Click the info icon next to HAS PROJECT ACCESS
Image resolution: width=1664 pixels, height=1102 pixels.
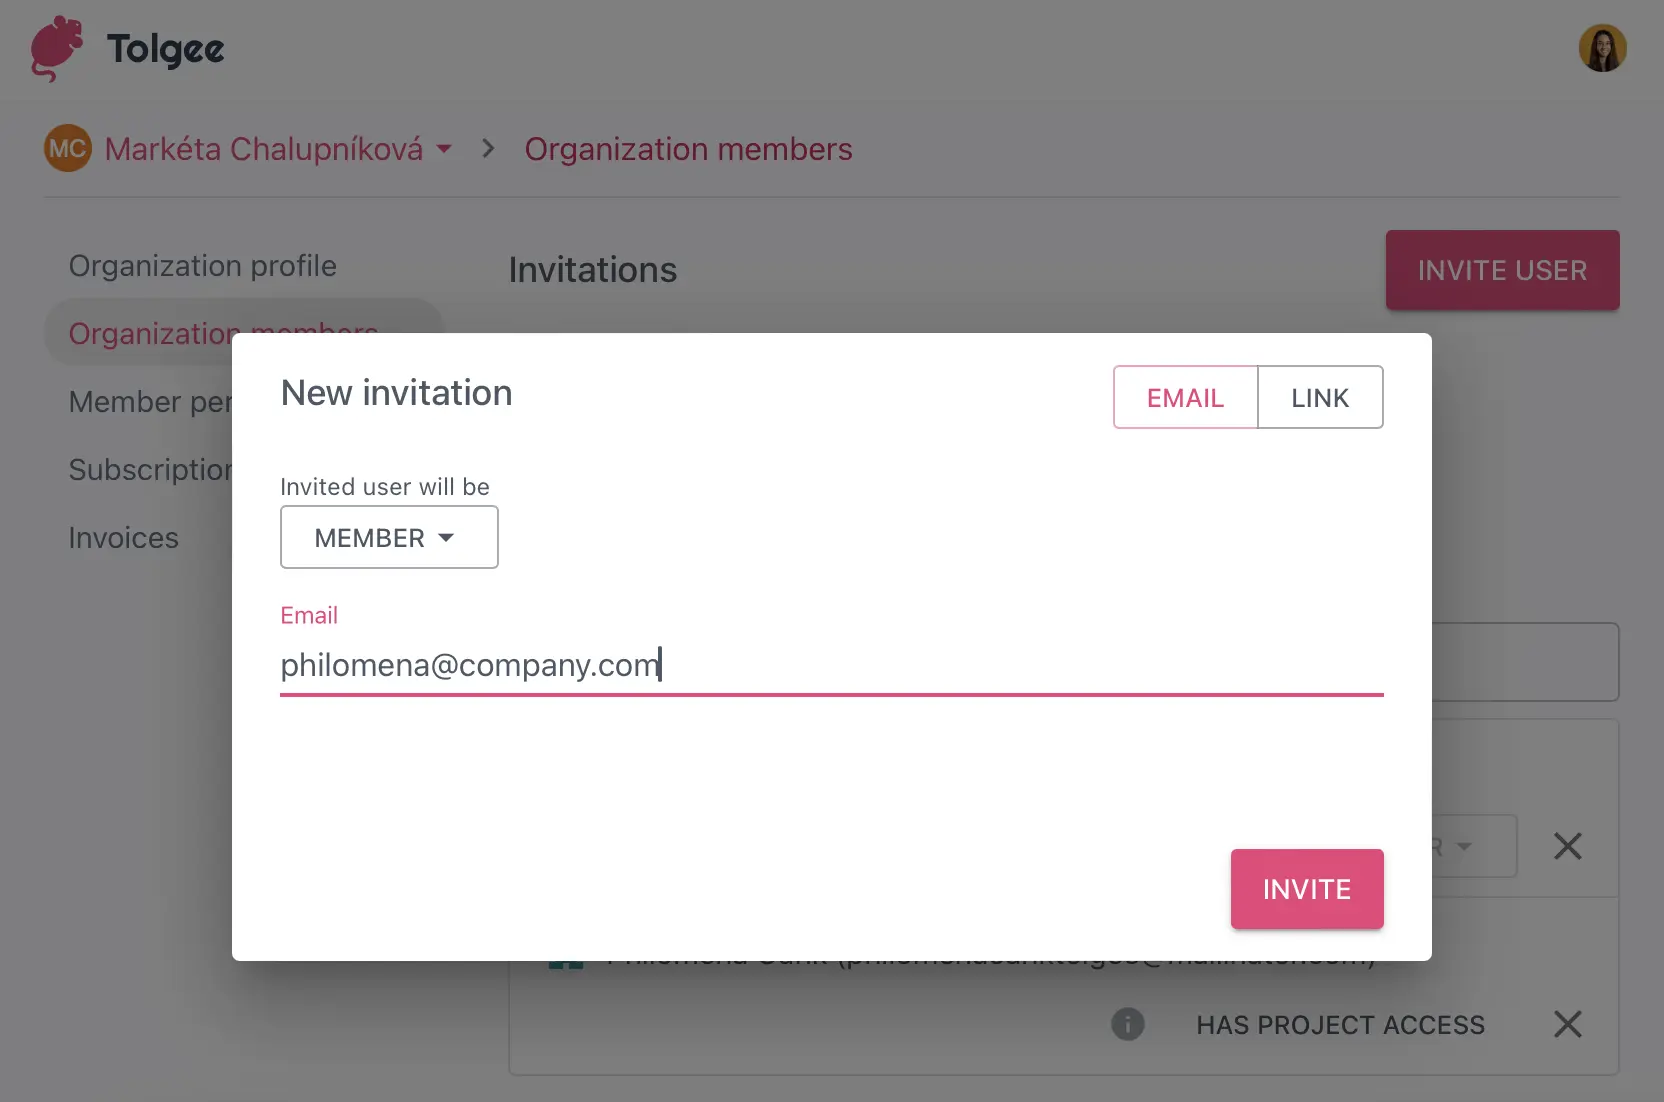(x=1128, y=1024)
